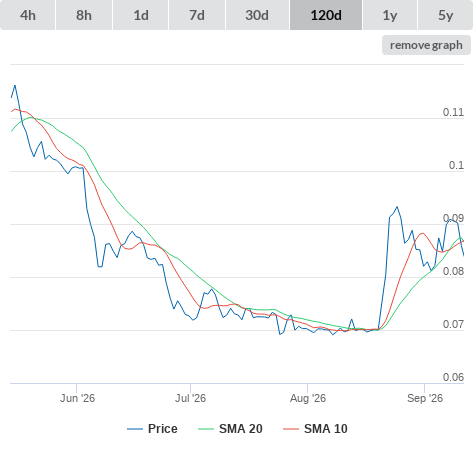Switch to the 1y range

[x=390, y=15]
